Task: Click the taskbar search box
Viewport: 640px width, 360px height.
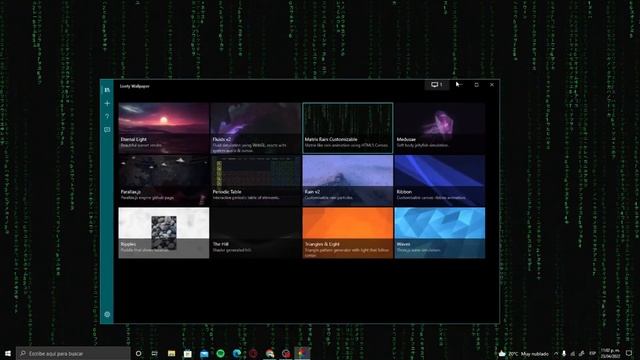Action: pyautogui.click(x=73, y=353)
